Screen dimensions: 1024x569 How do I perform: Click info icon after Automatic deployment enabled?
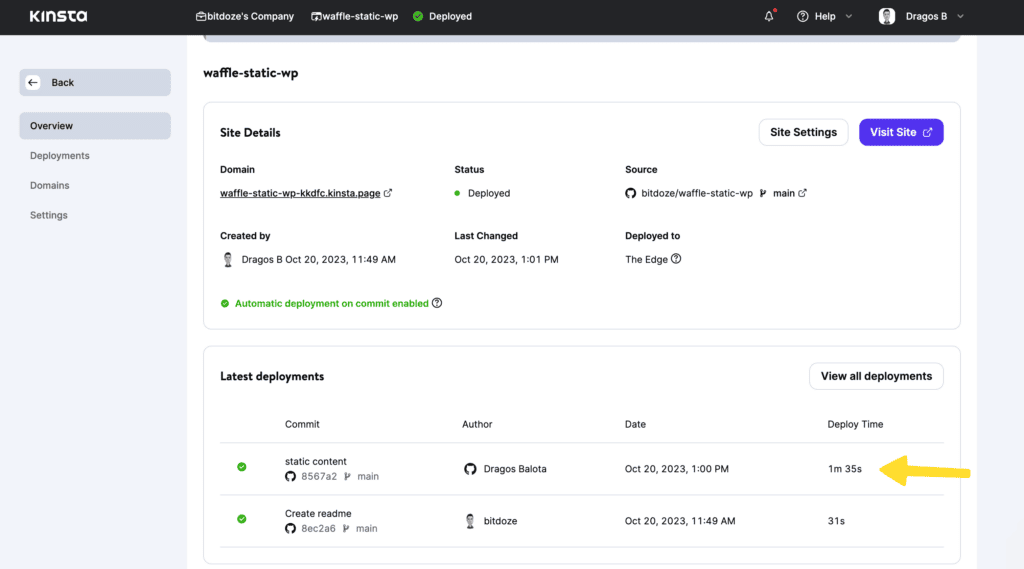point(437,303)
